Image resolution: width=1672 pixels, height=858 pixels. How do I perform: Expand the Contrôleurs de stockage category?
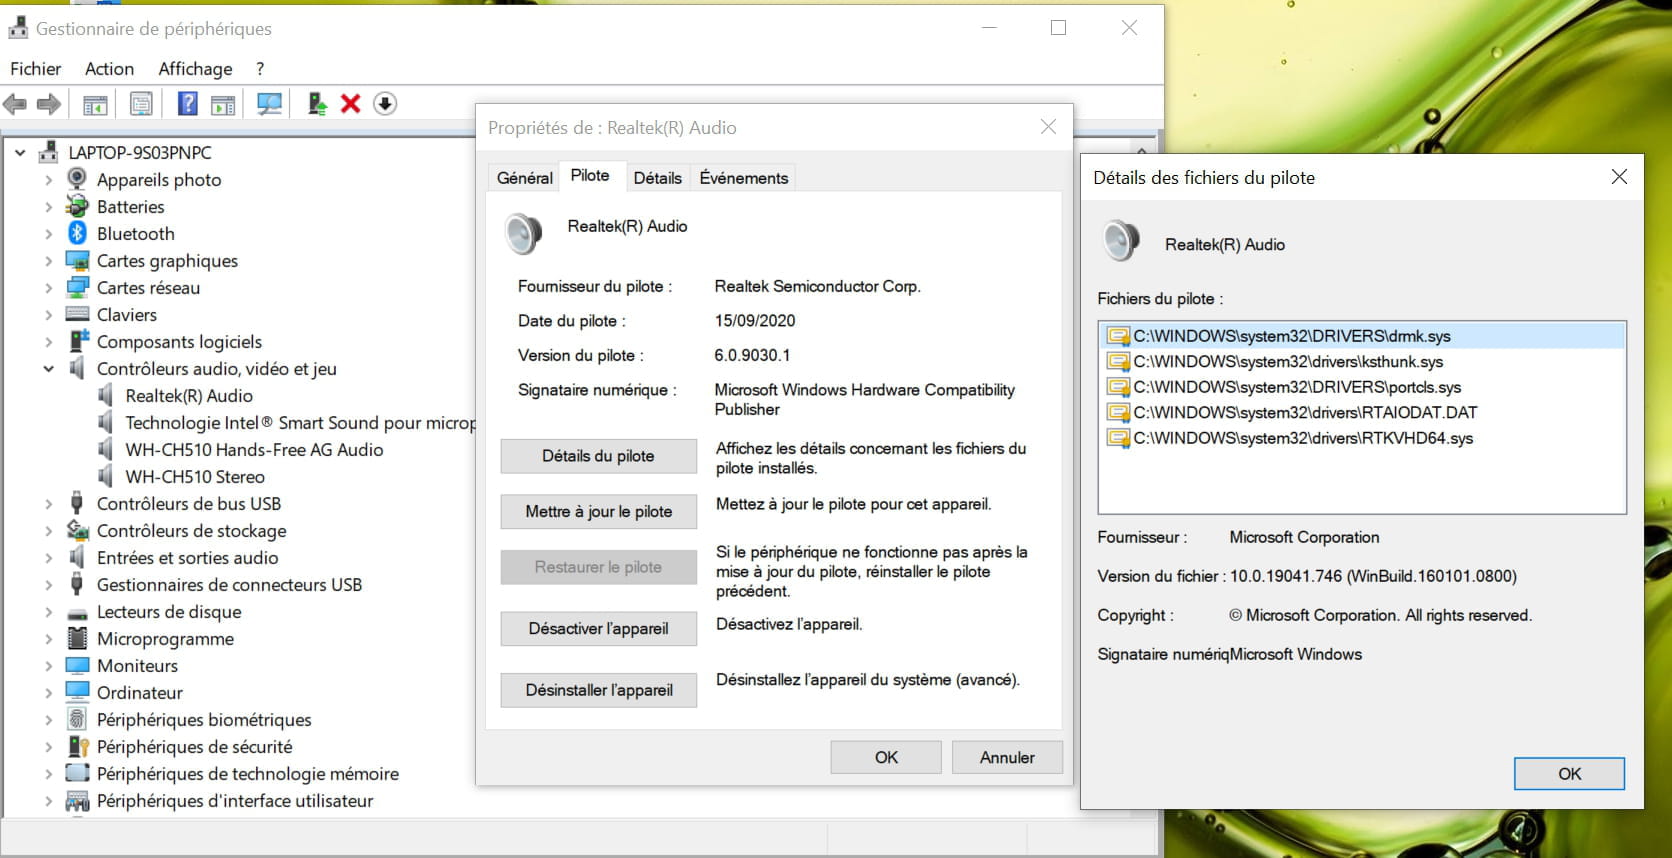[48, 531]
